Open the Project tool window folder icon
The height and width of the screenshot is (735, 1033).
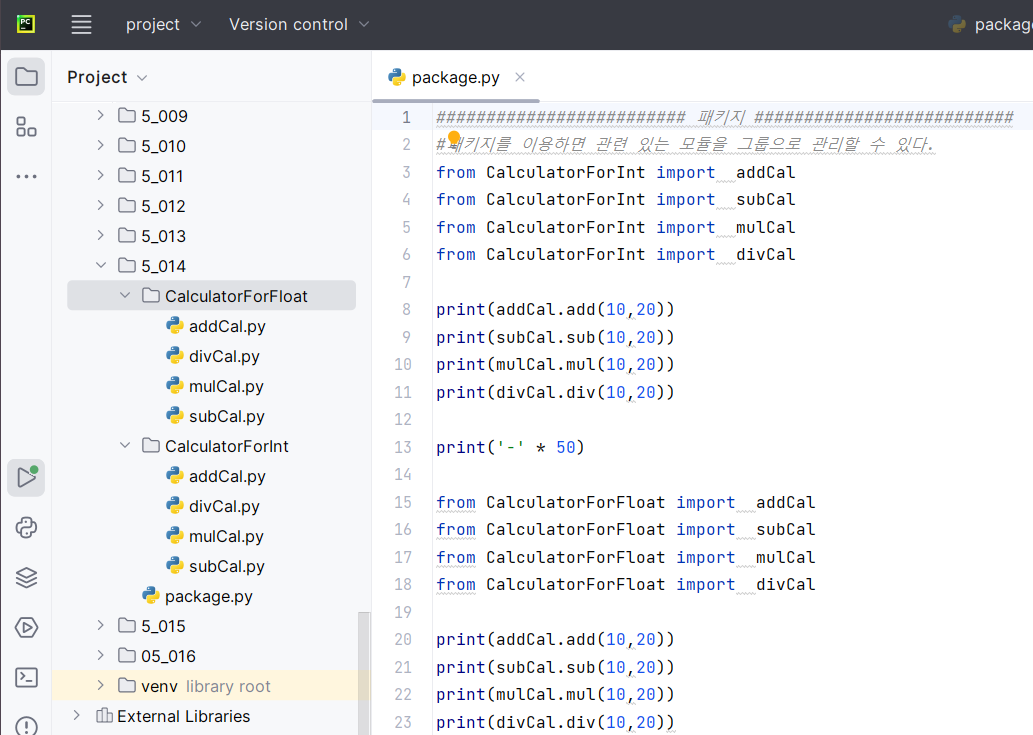coord(26,76)
